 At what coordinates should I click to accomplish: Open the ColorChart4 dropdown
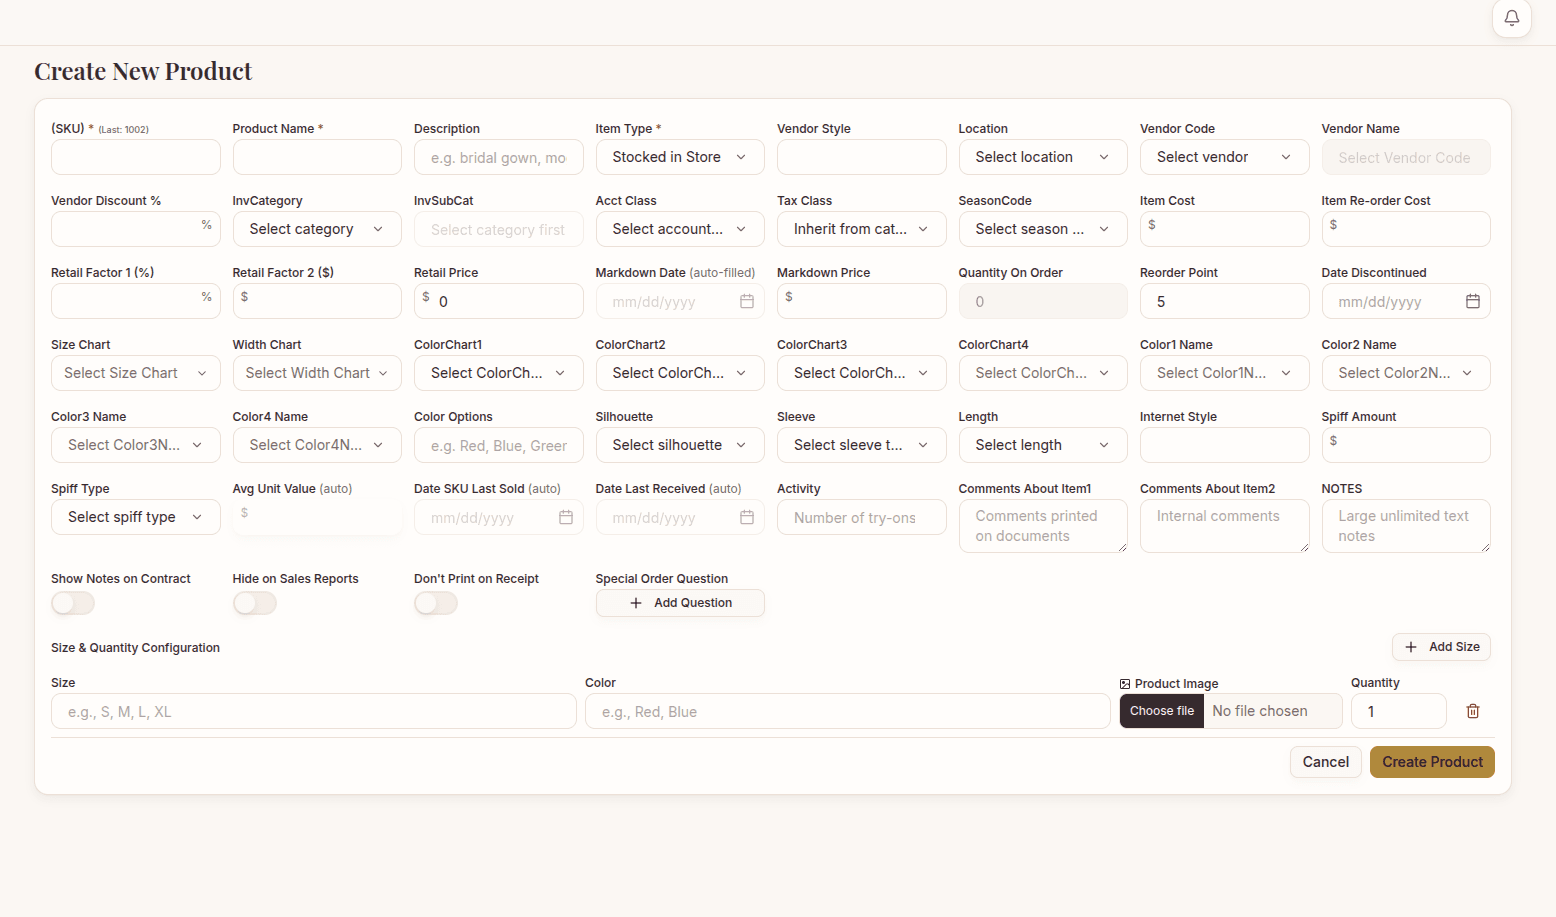click(x=1043, y=373)
